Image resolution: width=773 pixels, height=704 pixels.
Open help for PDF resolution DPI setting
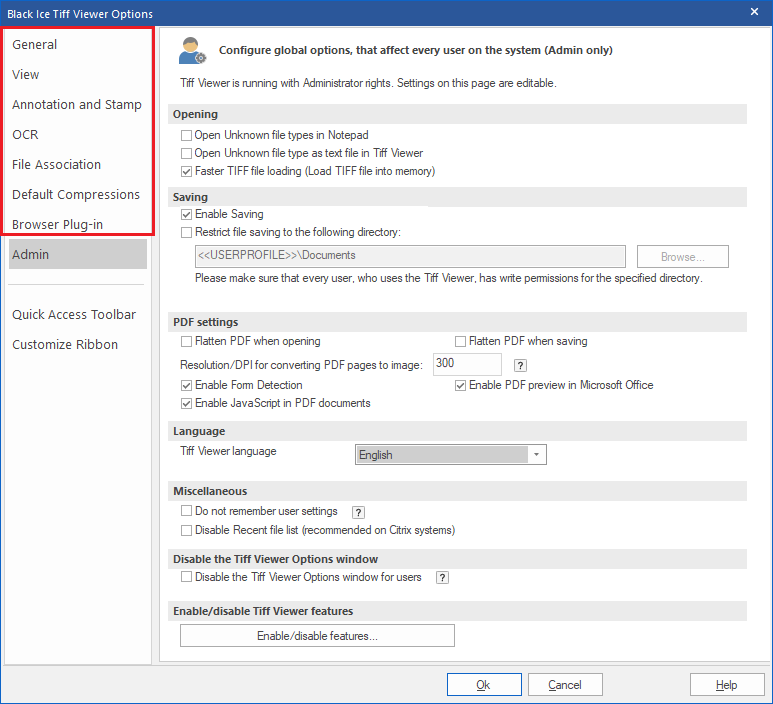pos(520,365)
